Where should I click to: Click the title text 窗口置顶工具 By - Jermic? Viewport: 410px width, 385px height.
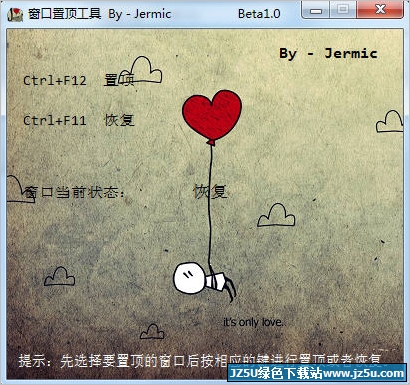[x=99, y=14]
